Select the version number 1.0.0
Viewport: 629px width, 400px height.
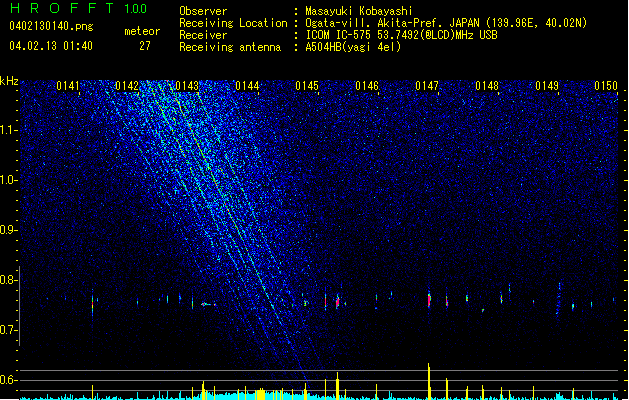click(x=136, y=9)
